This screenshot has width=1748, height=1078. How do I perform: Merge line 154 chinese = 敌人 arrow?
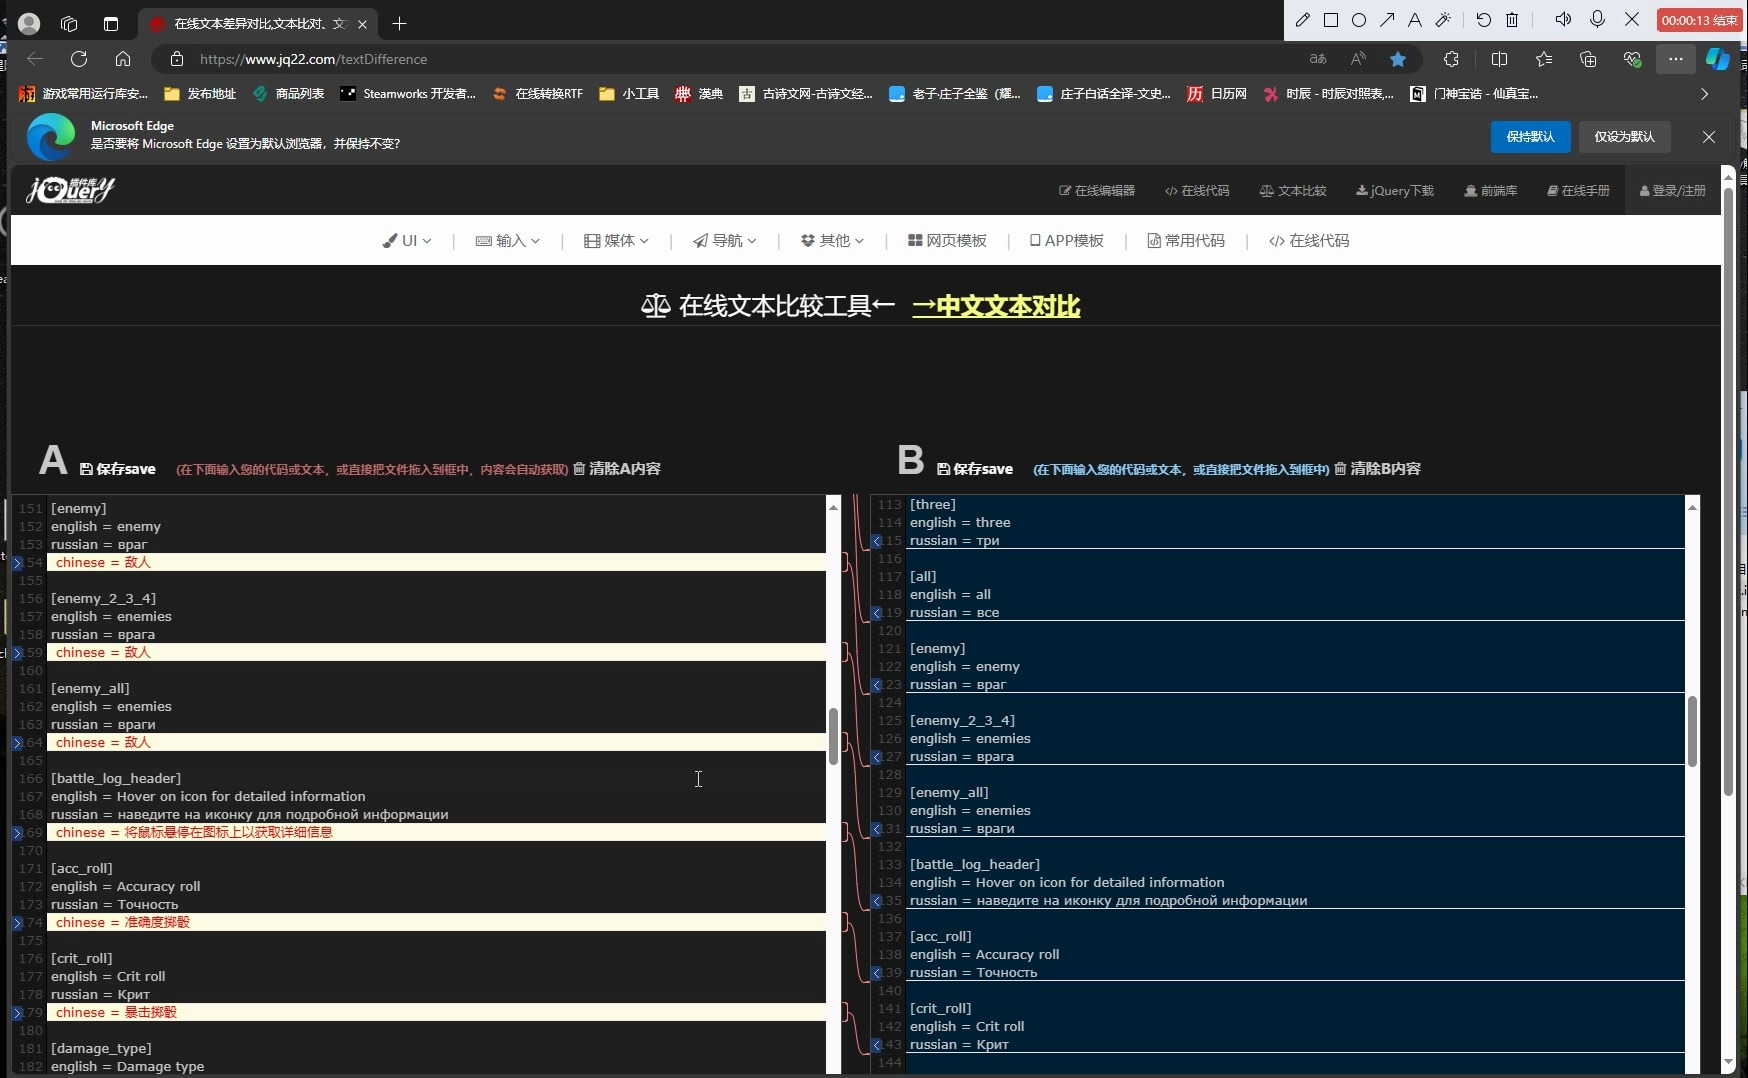(17, 563)
